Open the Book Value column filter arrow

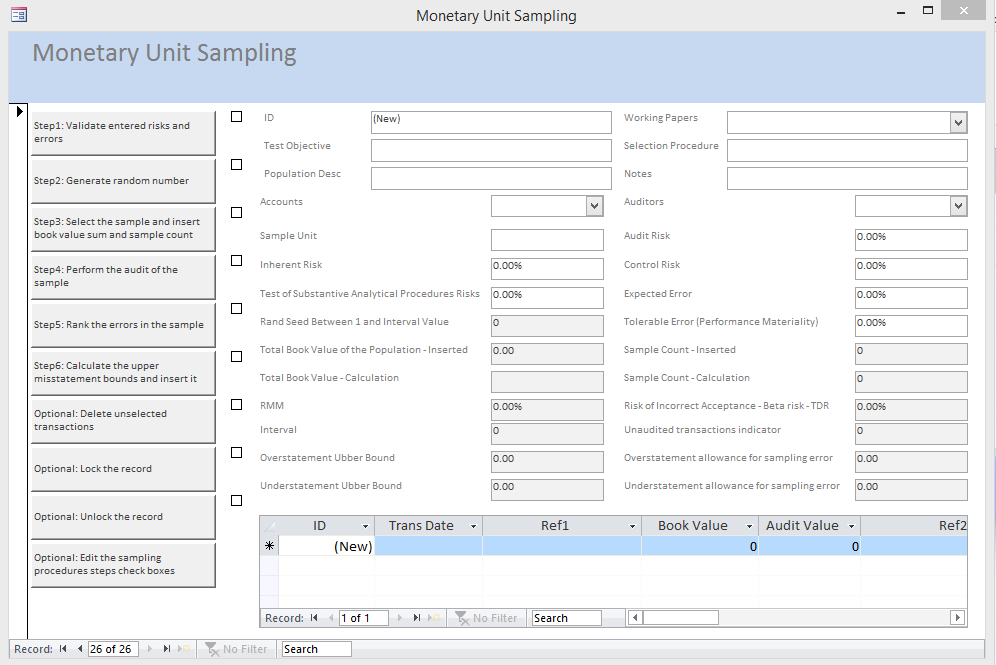(750, 526)
